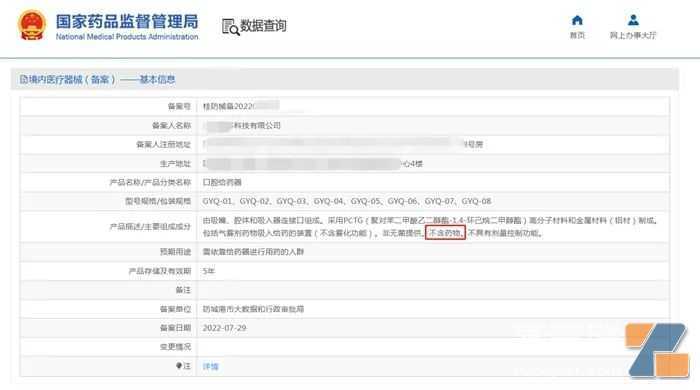Select 口腔给药器 product name value
The height and width of the screenshot is (390, 700).
click(x=222, y=182)
